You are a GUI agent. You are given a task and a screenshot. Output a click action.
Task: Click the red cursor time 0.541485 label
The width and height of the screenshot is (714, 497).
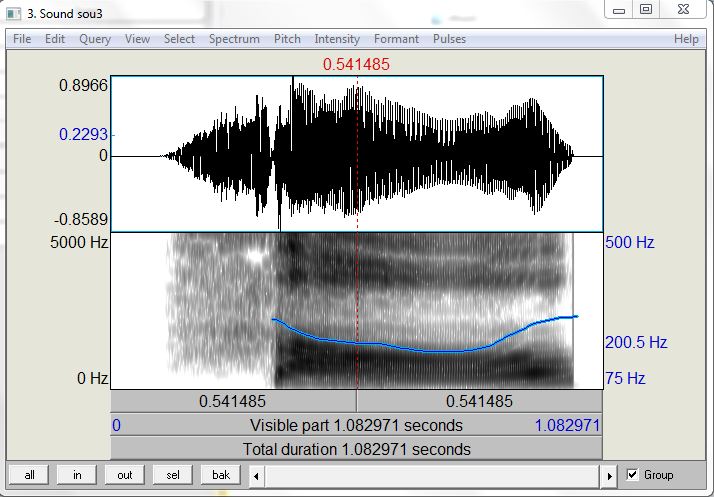pos(356,64)
